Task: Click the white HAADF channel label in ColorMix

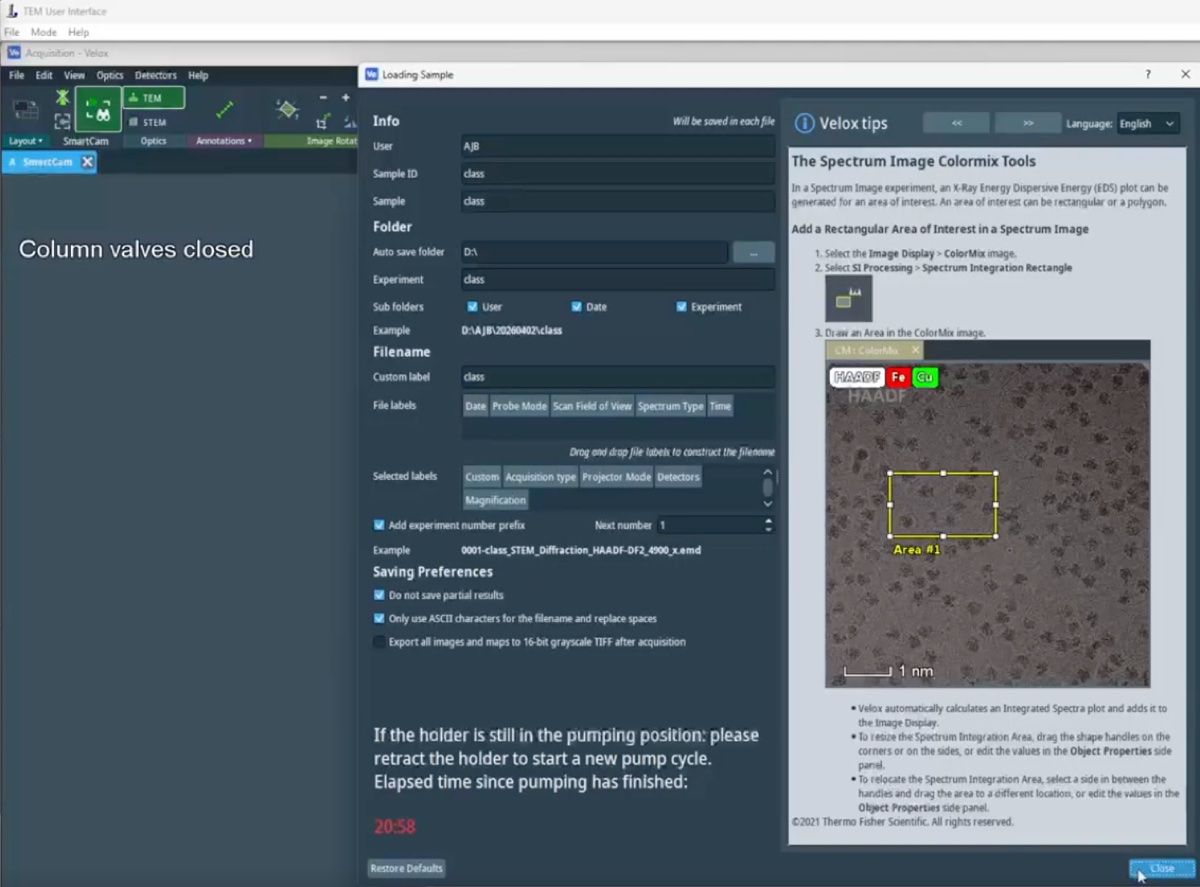Action: coord(857,377)
